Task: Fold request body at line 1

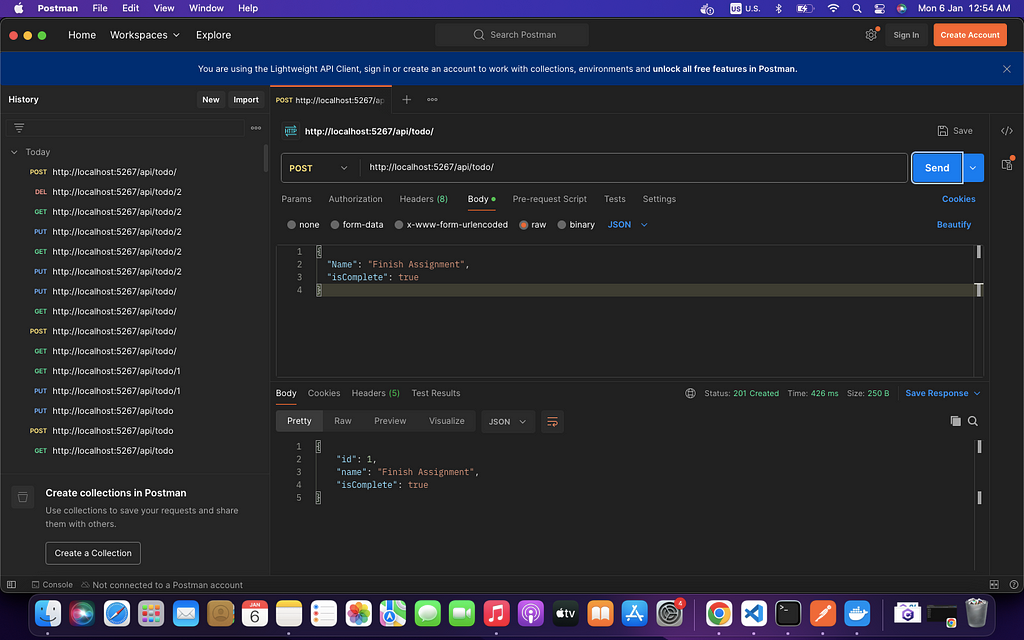Action: [x=319, y=251]
